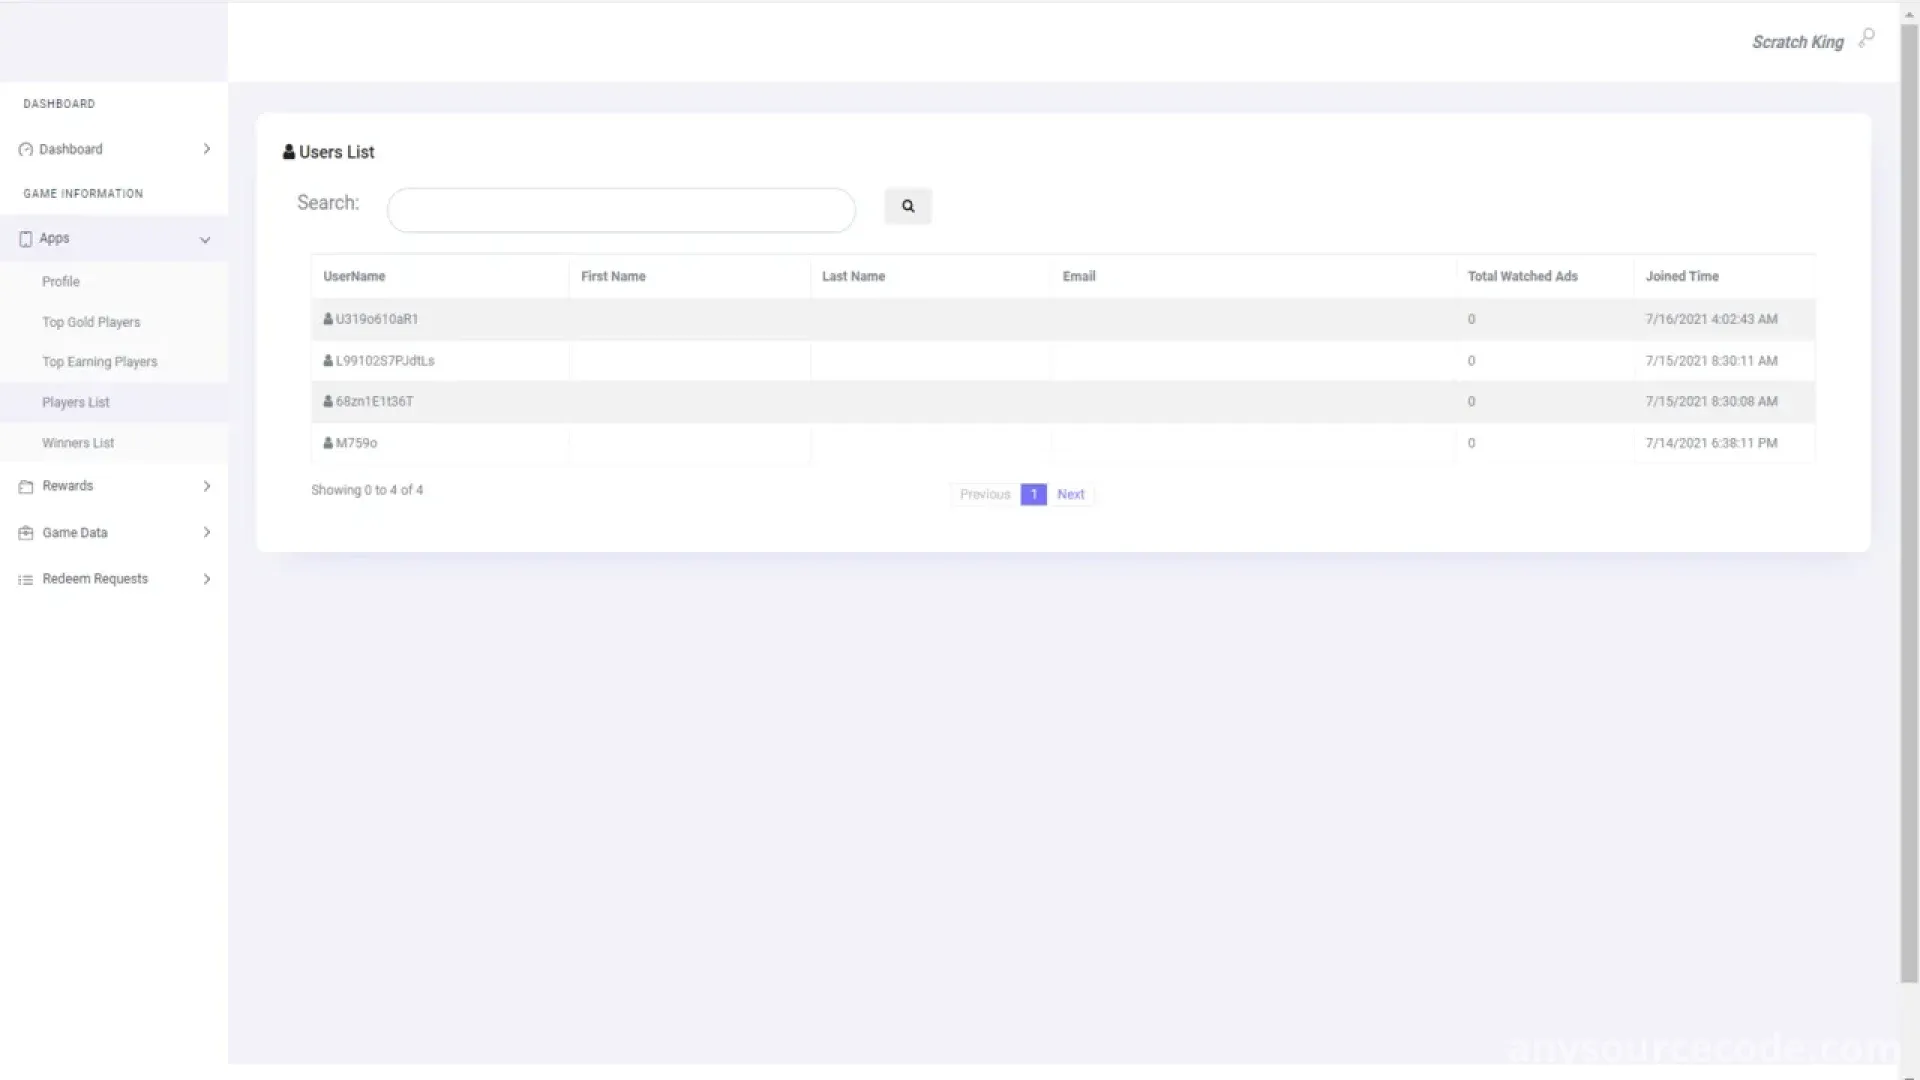Click the key icon near Scratch King
The width and height of the screenshot is (1920, 1080).
(x=1866, y=39)
